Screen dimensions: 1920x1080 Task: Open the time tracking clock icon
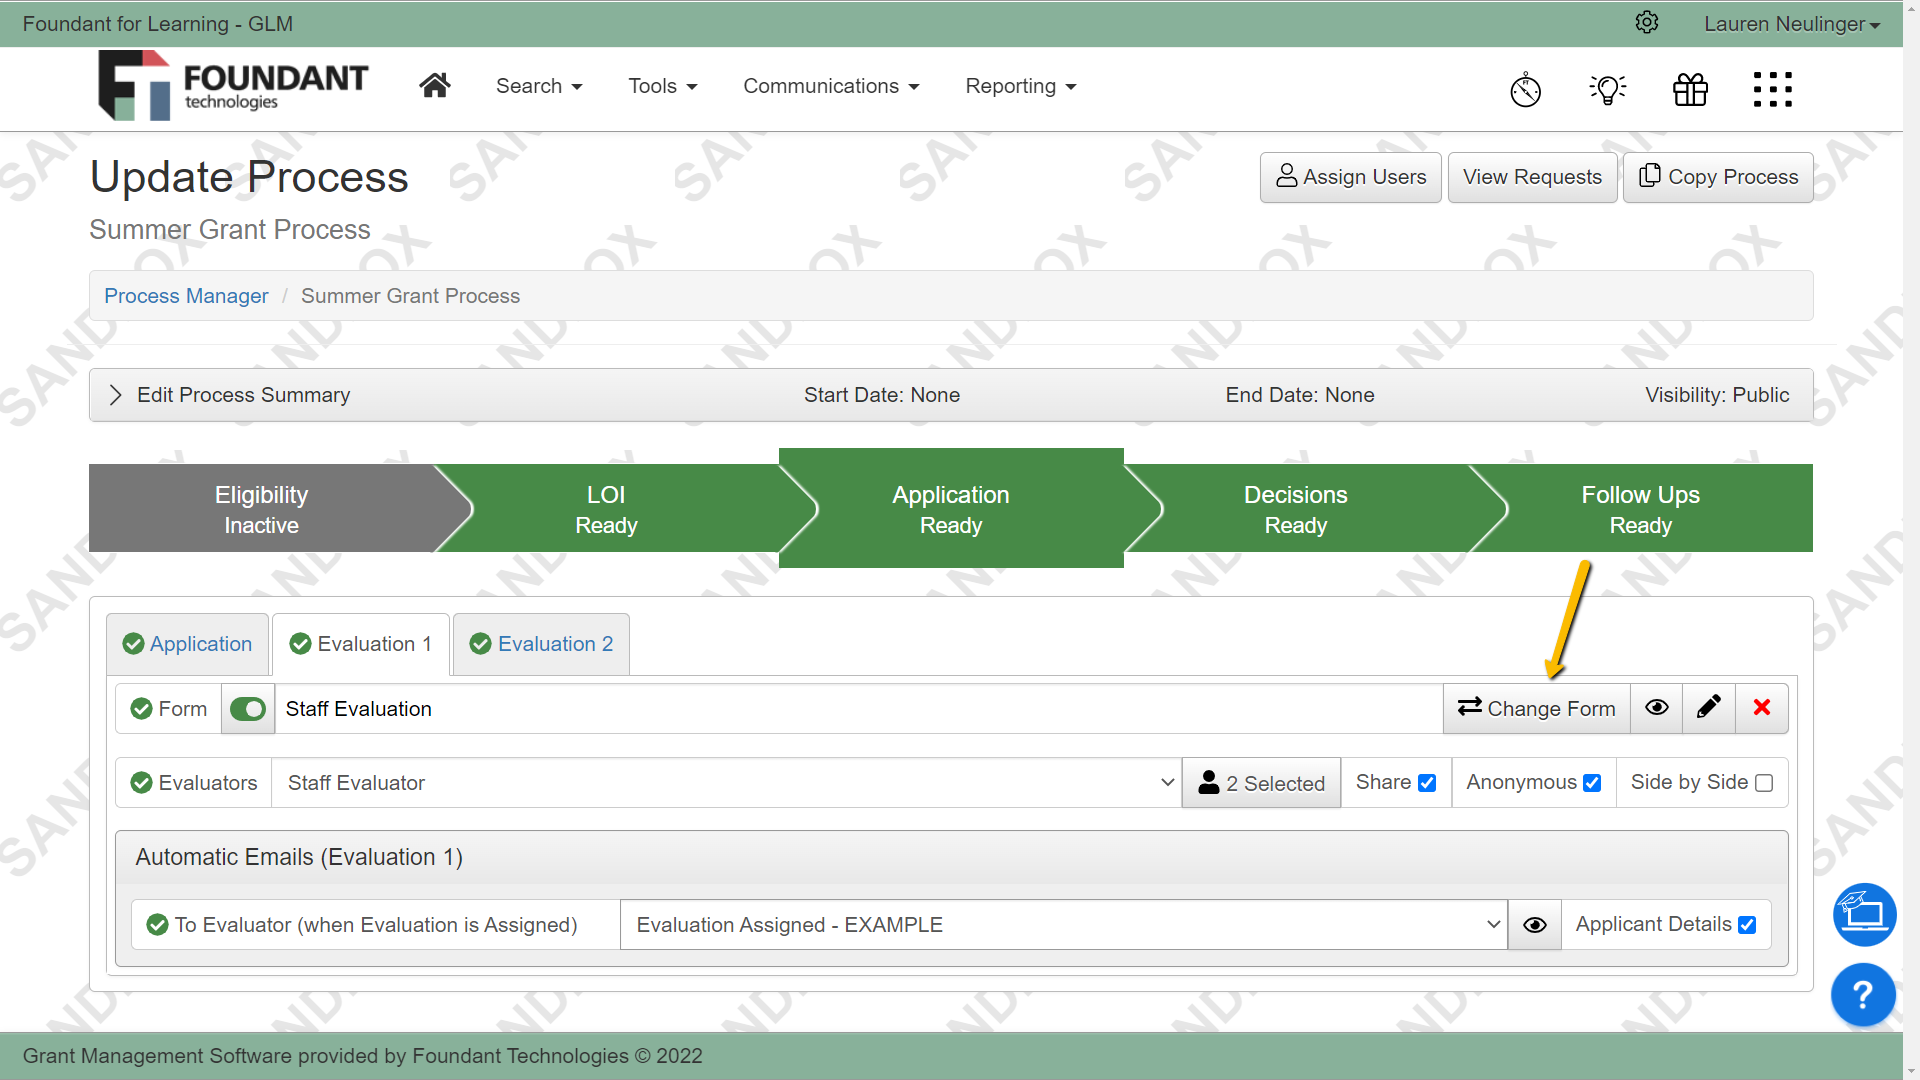click(1526, 89)
